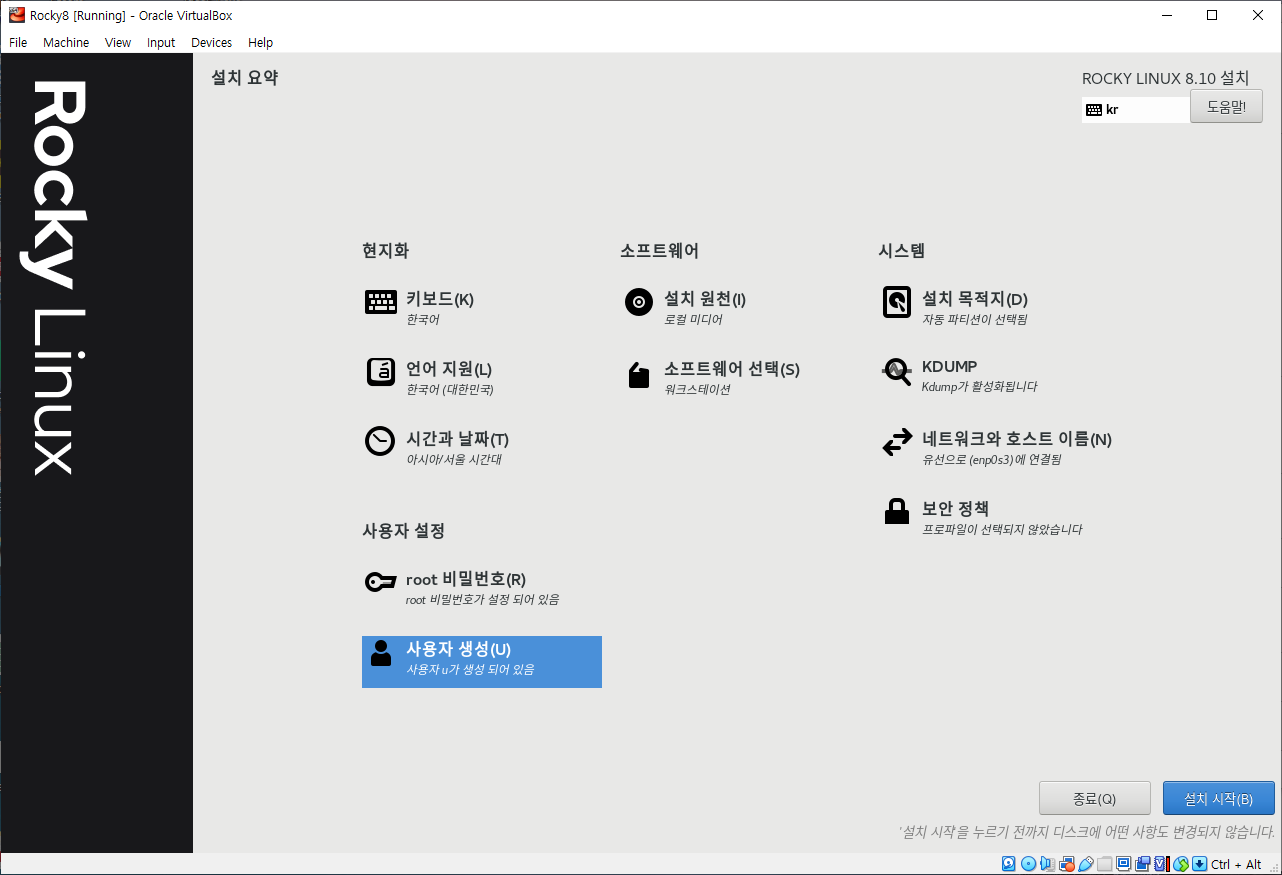Click the '자동 파티션이 선택됨' status text
This screenshot has width=1282, height=875.
pyautogui.click(x=975, y=320)
